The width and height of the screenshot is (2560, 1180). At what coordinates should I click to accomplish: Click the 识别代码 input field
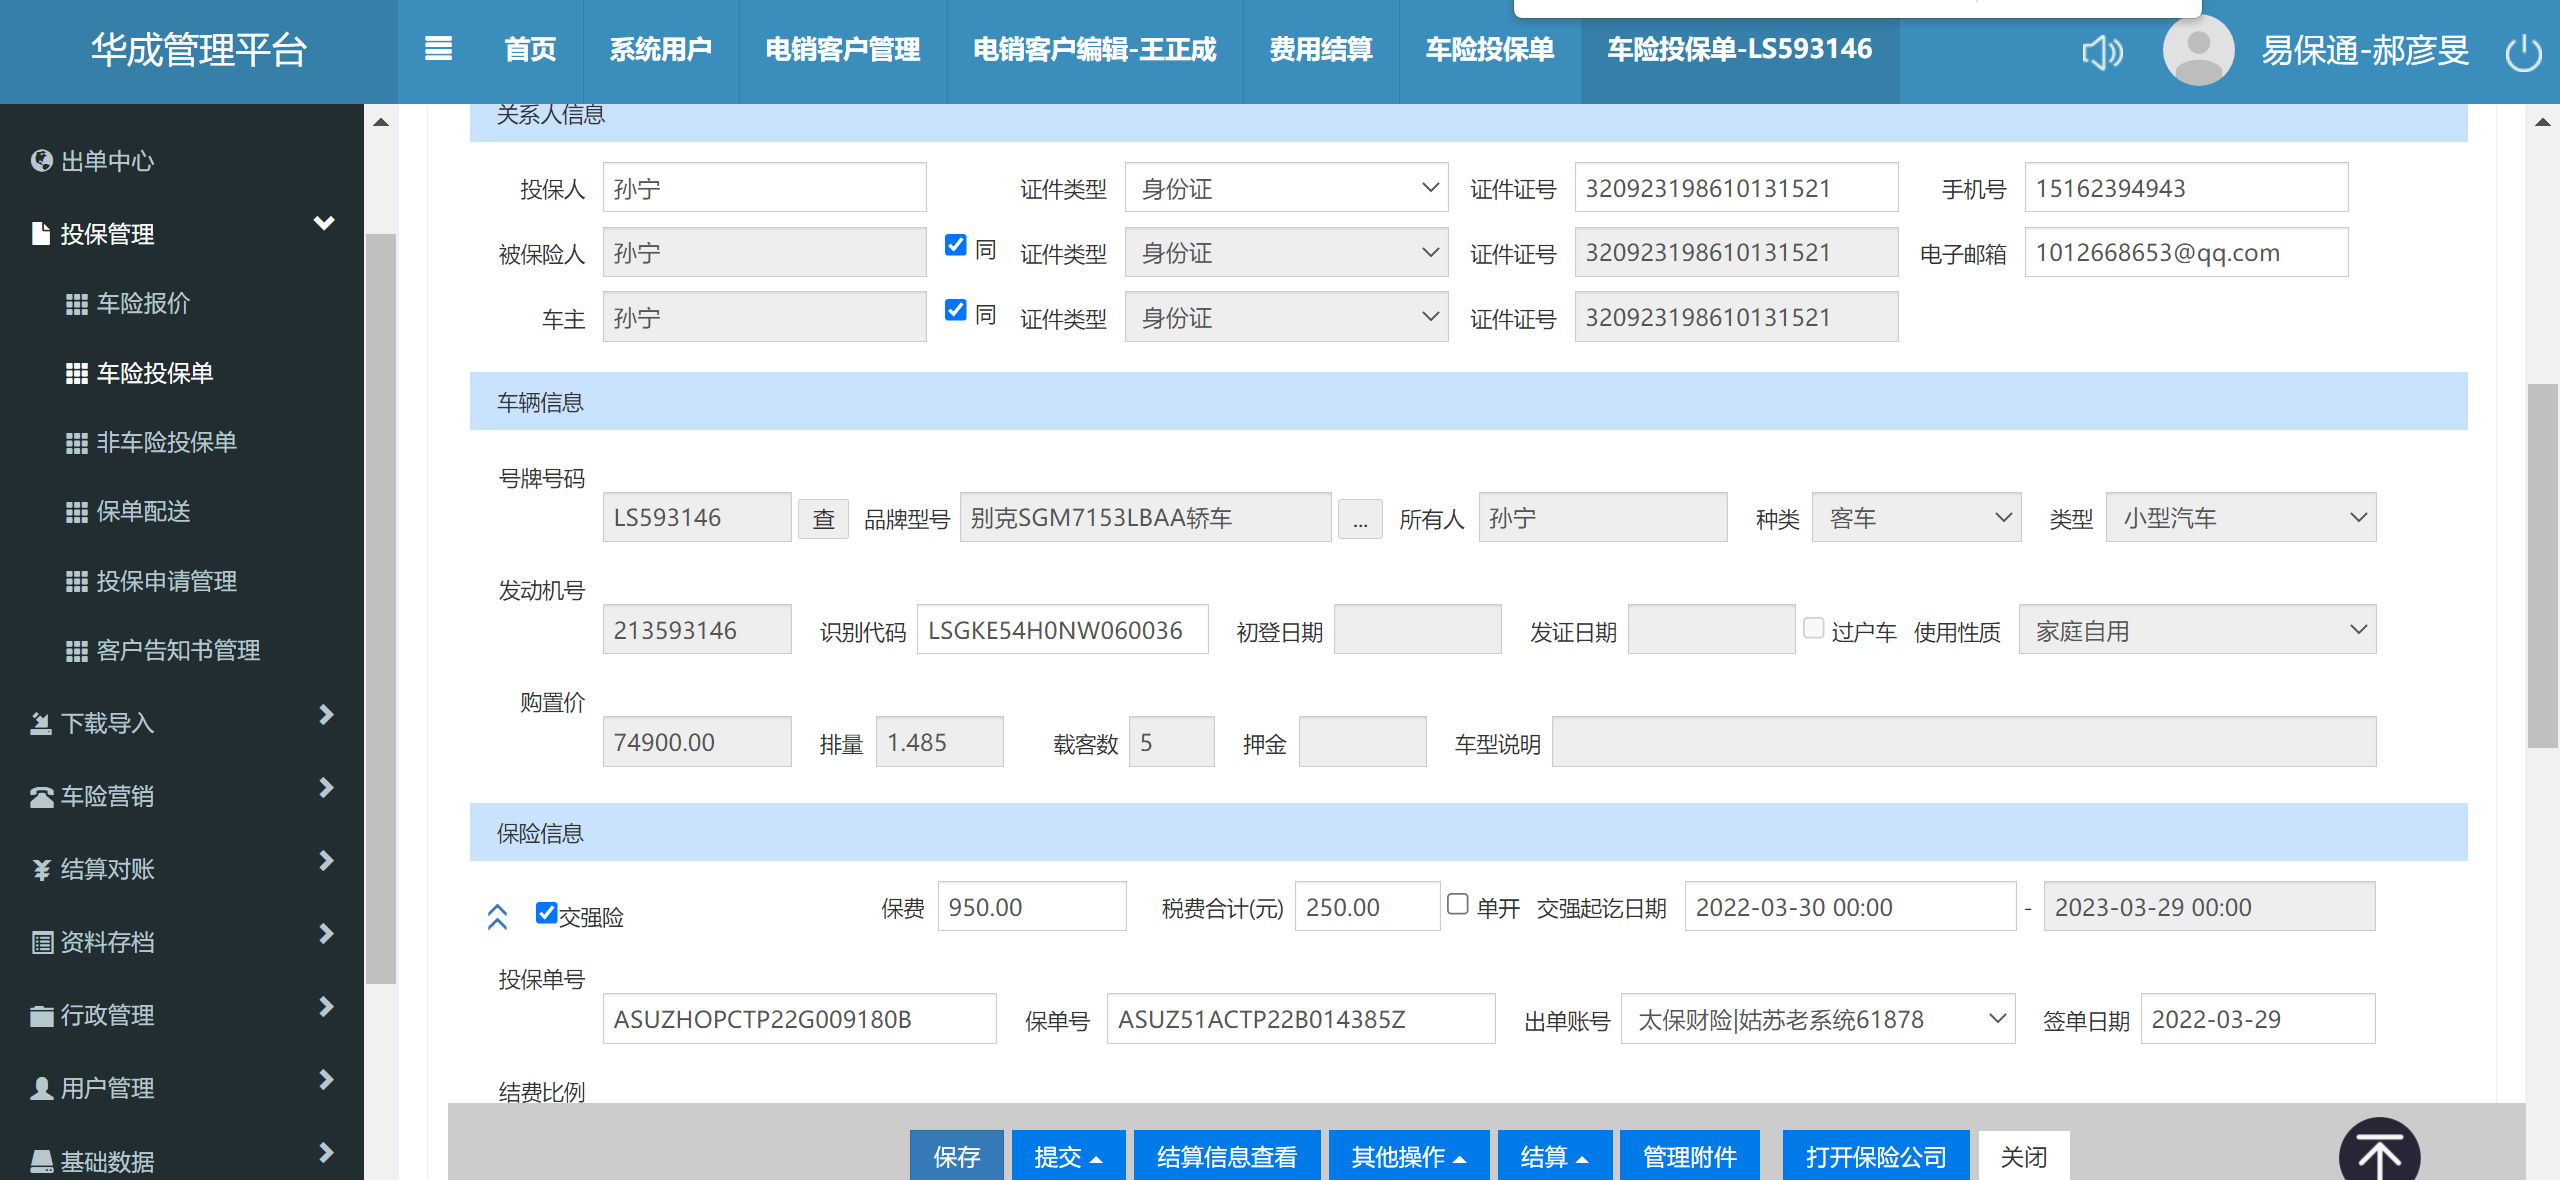tap(1062, 630)
